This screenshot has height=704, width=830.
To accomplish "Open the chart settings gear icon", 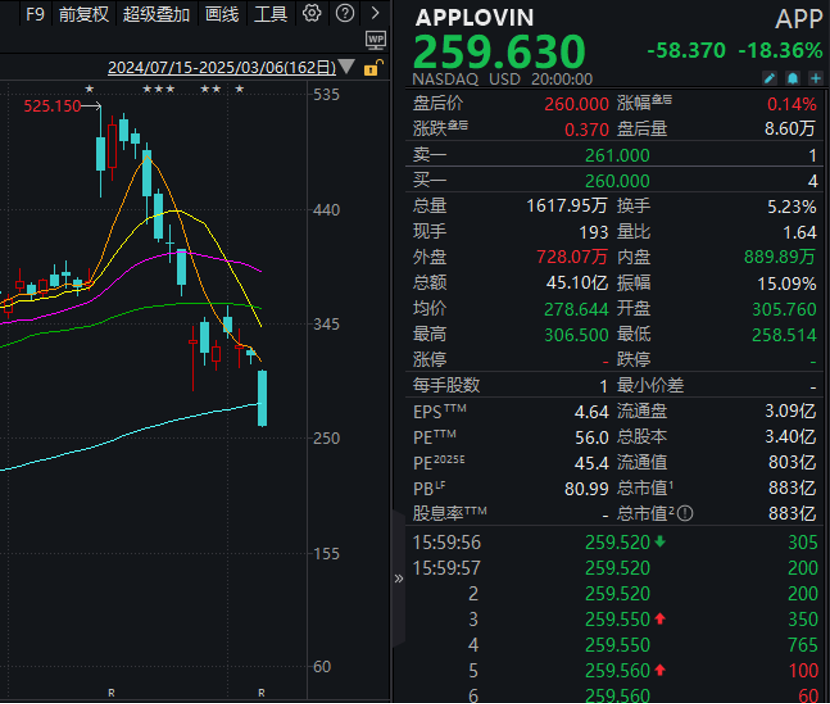I will point(312,13).
